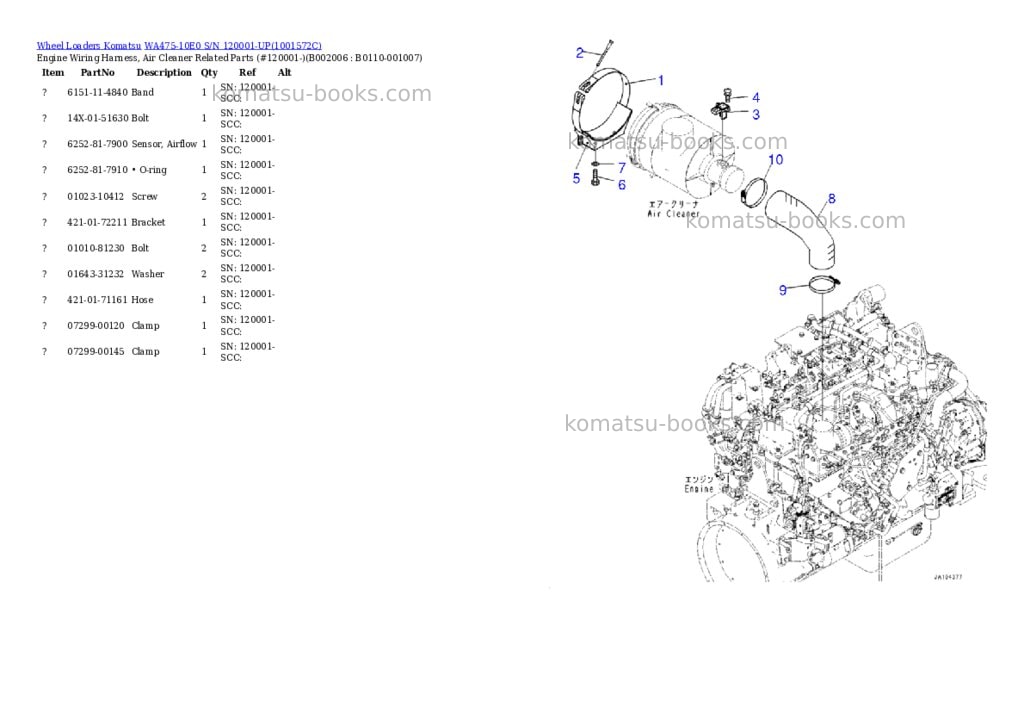The height and width of the screenshot is (725, 1024).
Task: Click diagram callout number 3
Action: pos(756,114)
